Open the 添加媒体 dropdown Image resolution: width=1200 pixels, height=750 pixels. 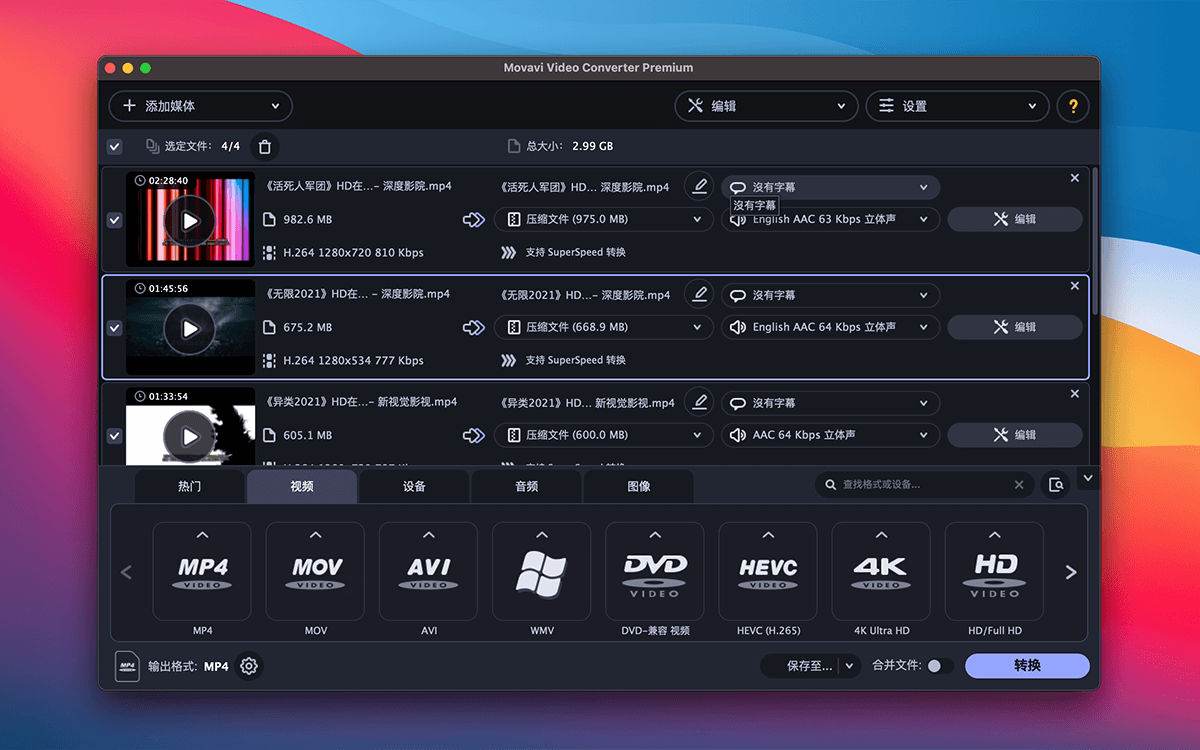(x=200, y=106)
